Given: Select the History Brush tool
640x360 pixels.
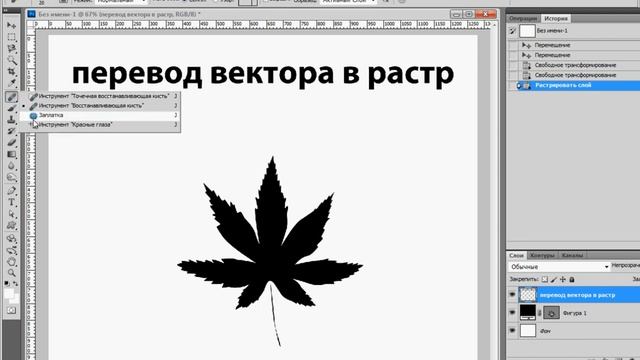Looking at the screenshot, I should [x=11, y=131].
